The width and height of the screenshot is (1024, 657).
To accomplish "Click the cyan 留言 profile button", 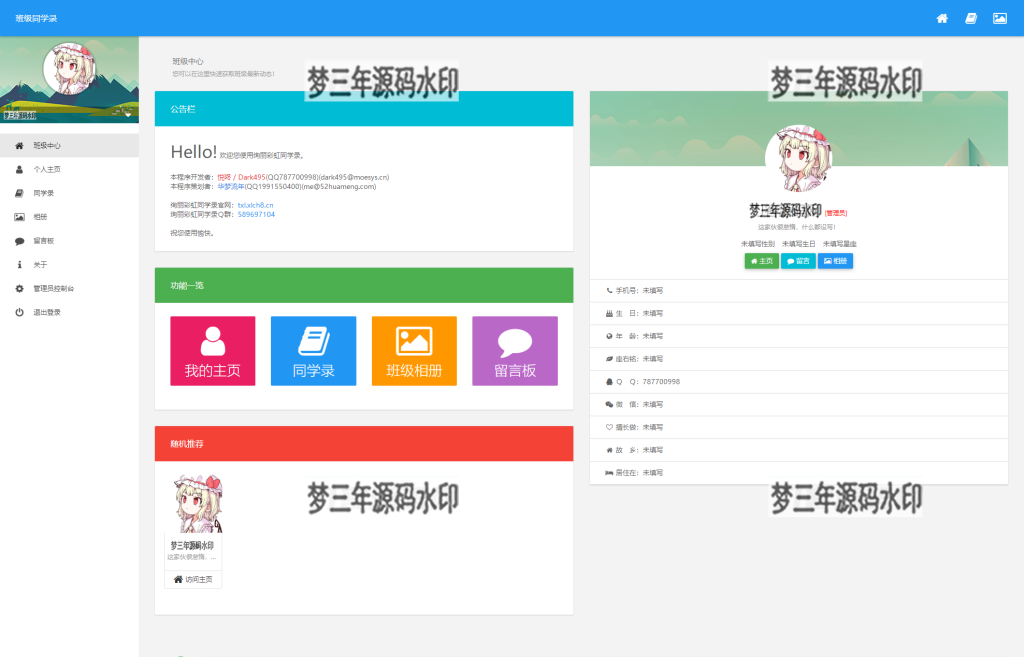I will (798, 261).
